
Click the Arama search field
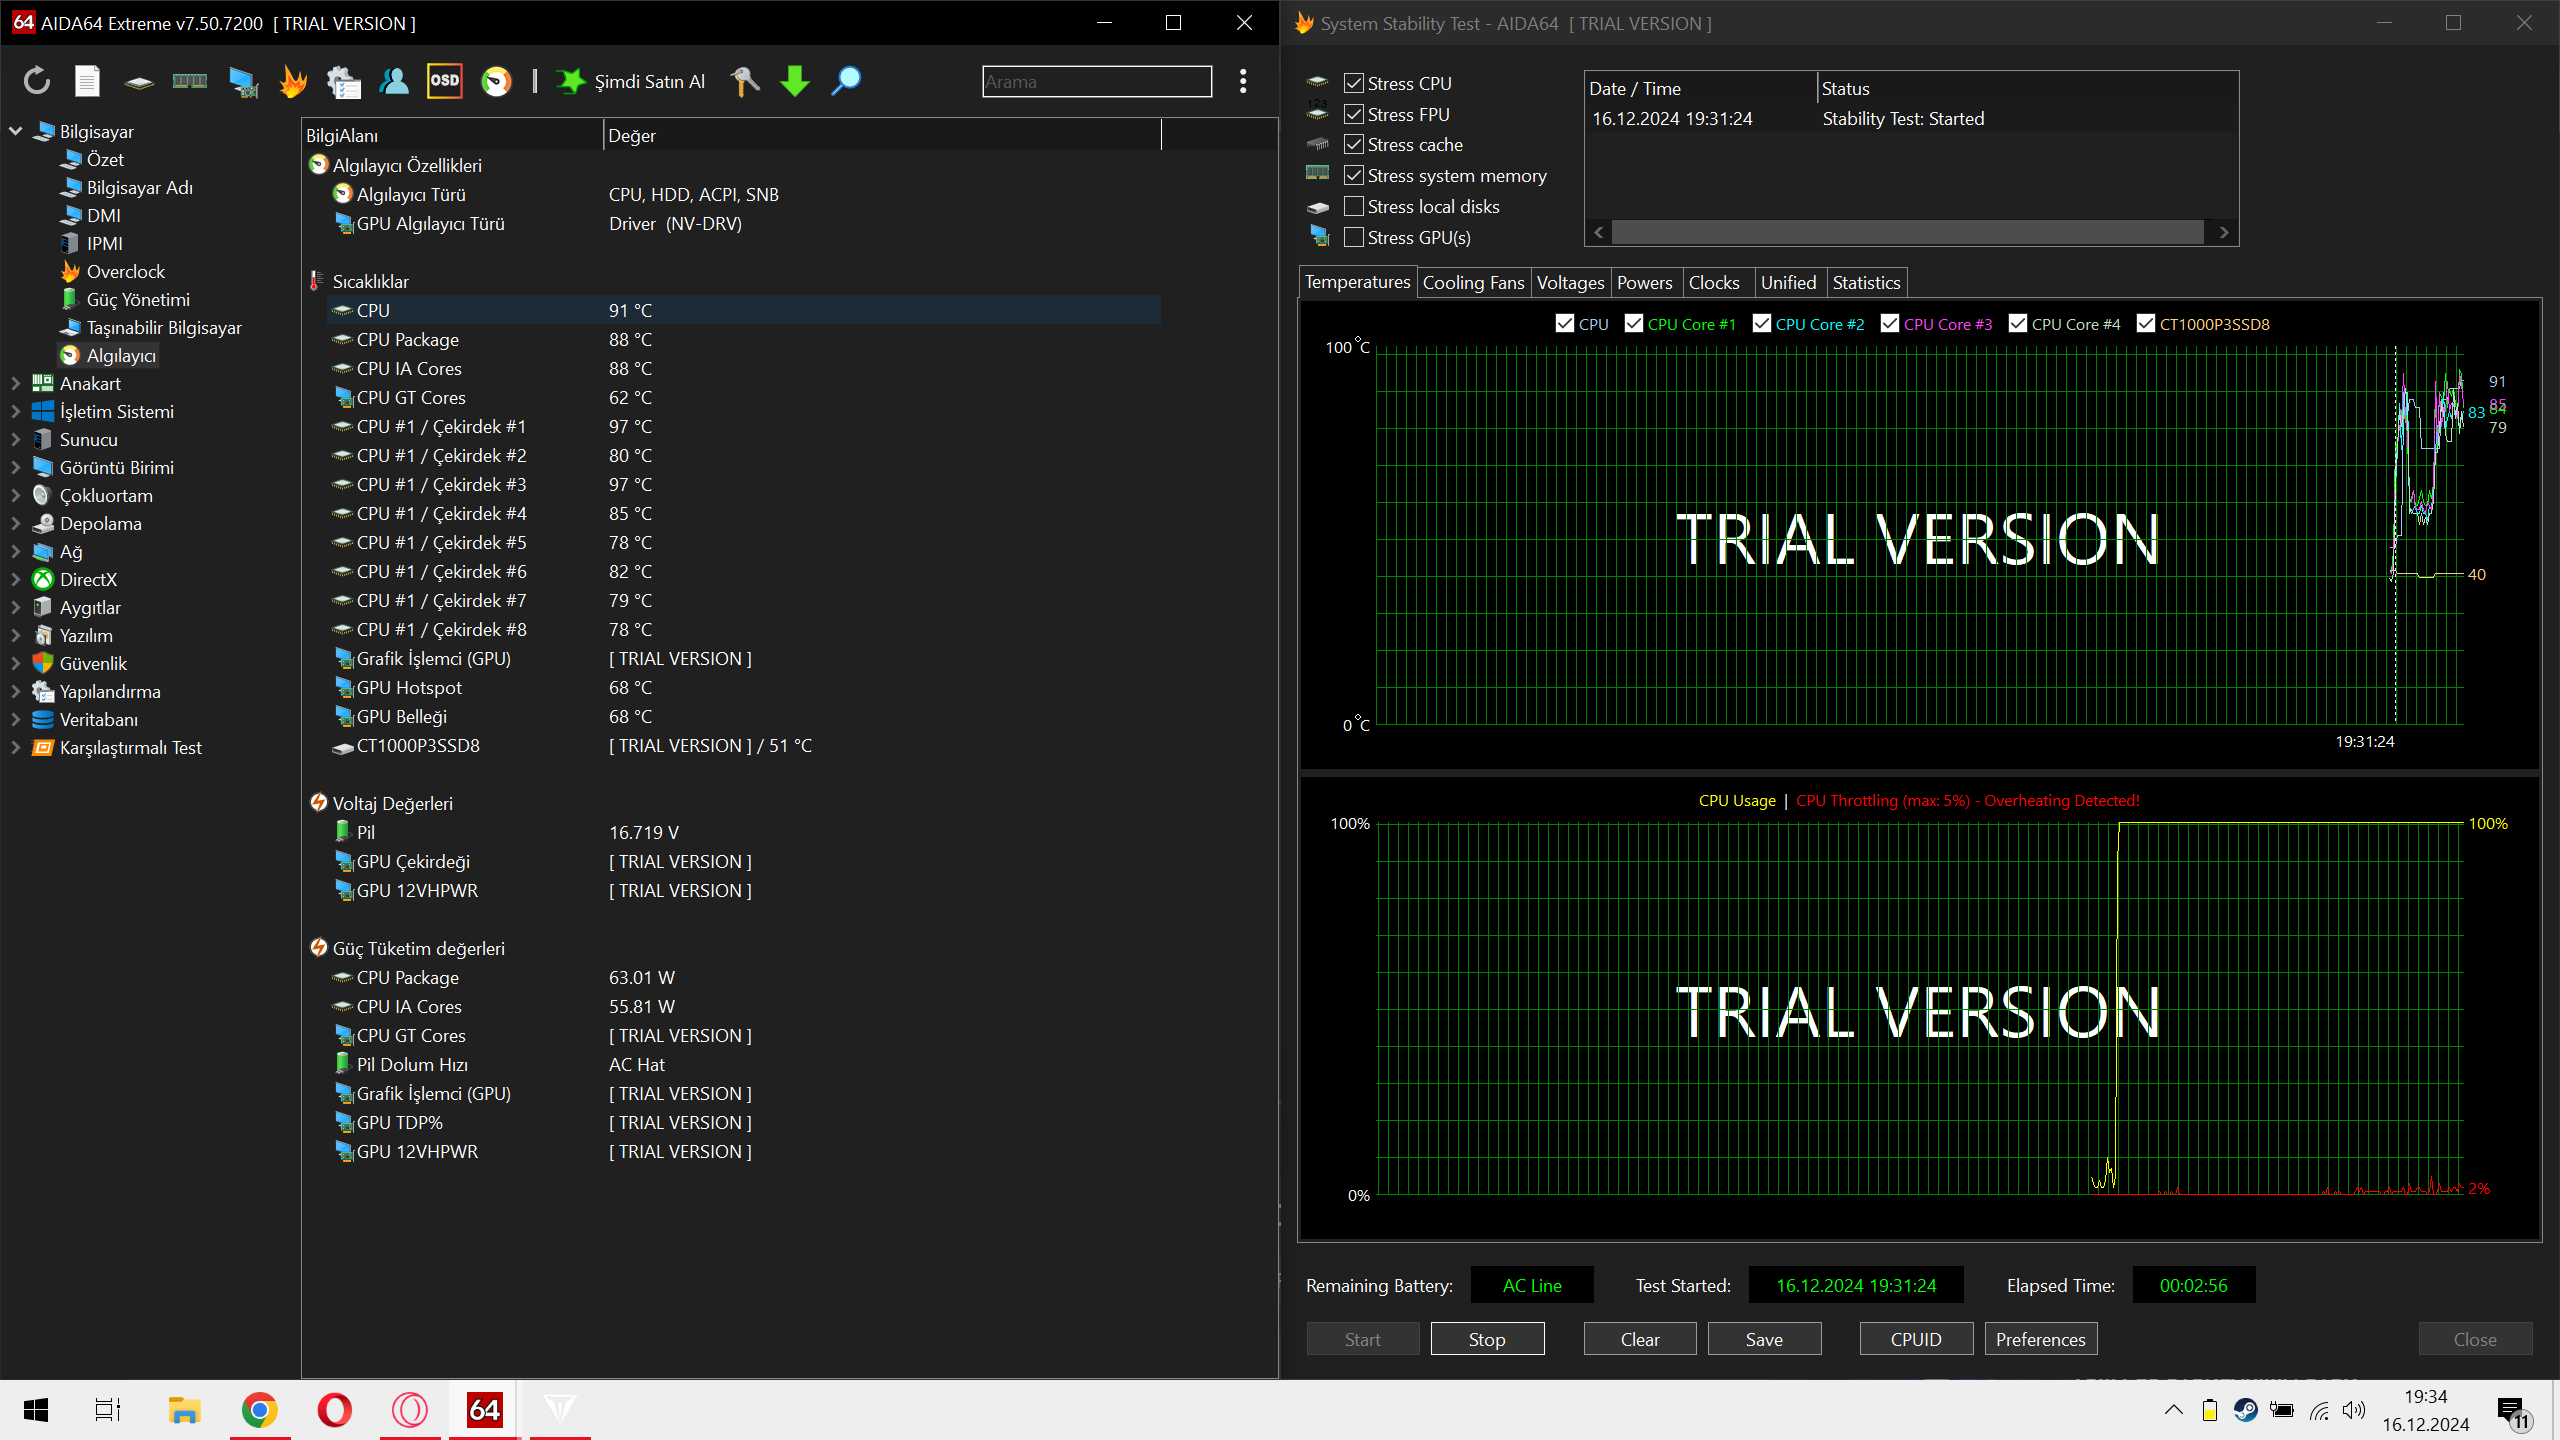tap(1097, 82)
